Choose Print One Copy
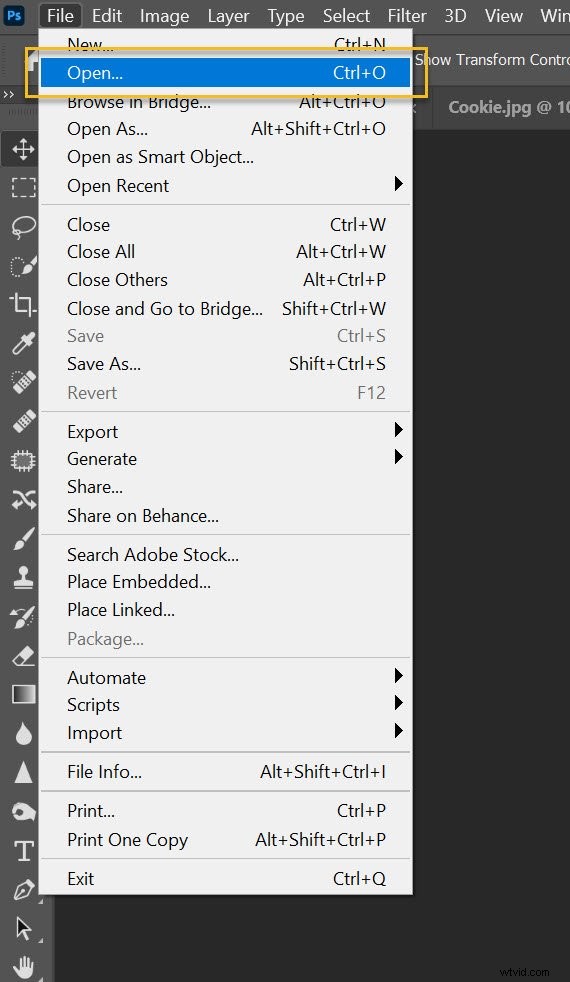 [x=225, y=840]
